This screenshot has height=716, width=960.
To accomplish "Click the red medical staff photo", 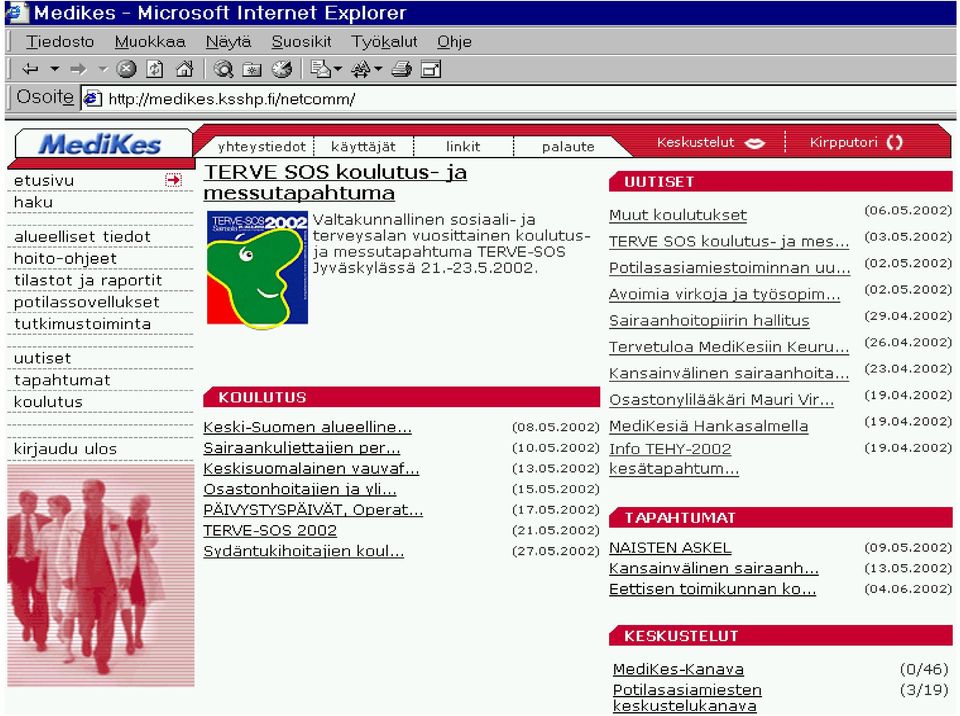I will click(100, 575).
